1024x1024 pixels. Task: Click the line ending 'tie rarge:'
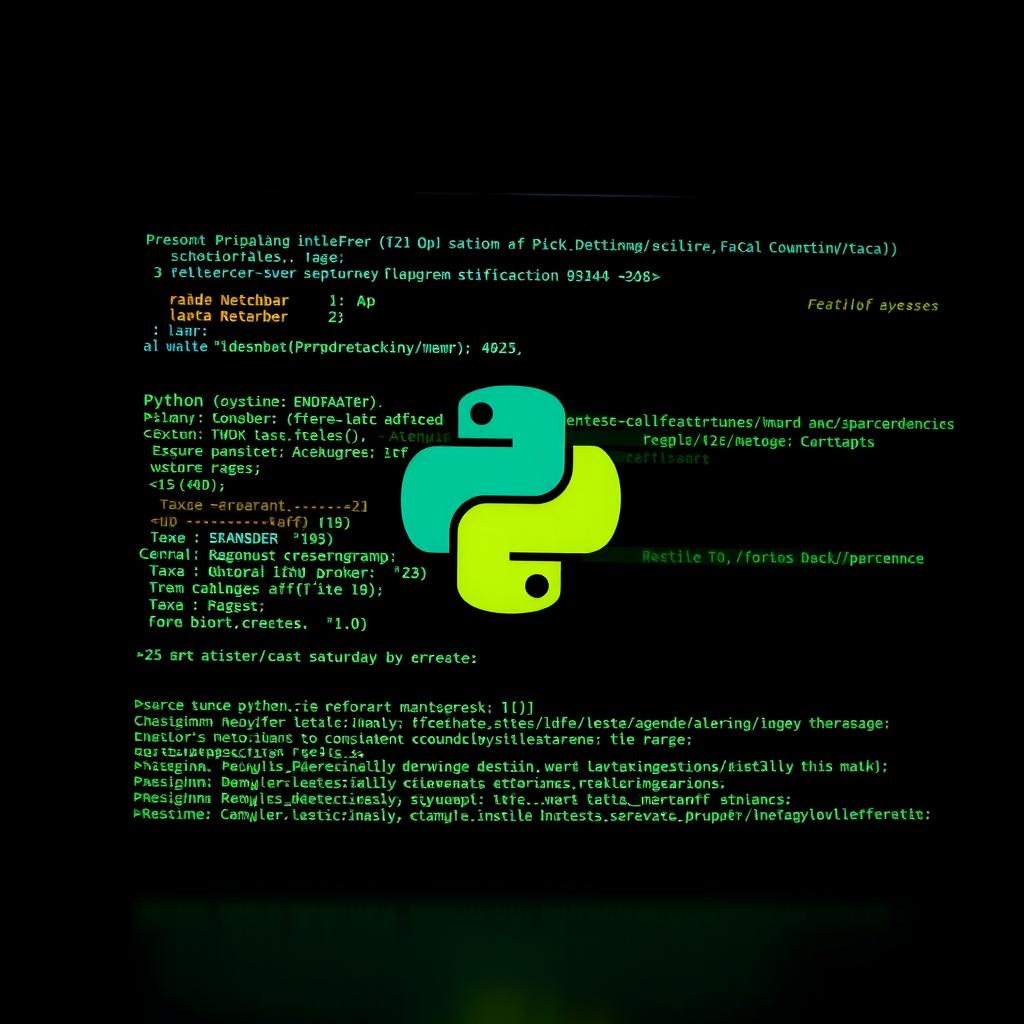(x=413, y=739)
